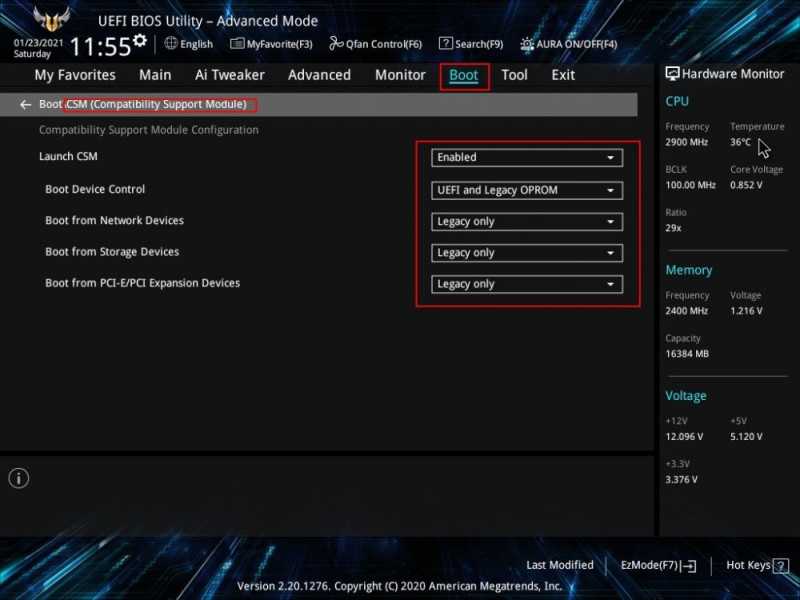Expand the Launch CSM Enabled dropdown

[x=527, y=158]
